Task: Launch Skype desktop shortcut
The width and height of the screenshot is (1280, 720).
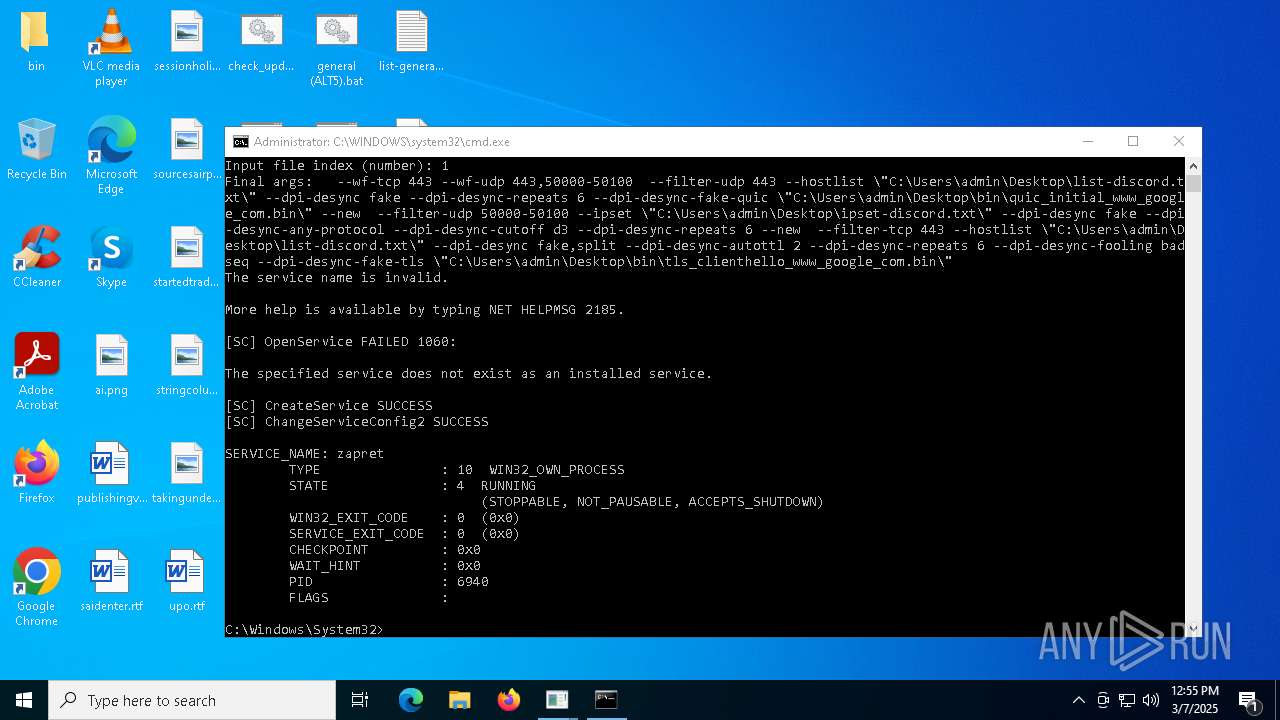Action: tap(111, 257)
